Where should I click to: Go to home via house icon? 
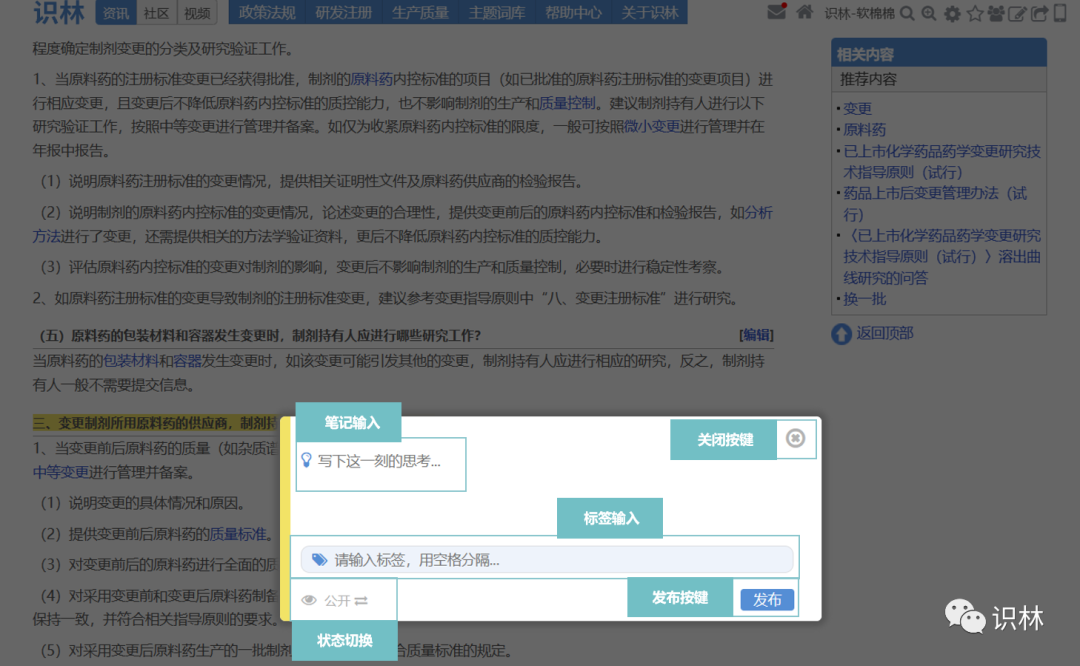point(804,13)
